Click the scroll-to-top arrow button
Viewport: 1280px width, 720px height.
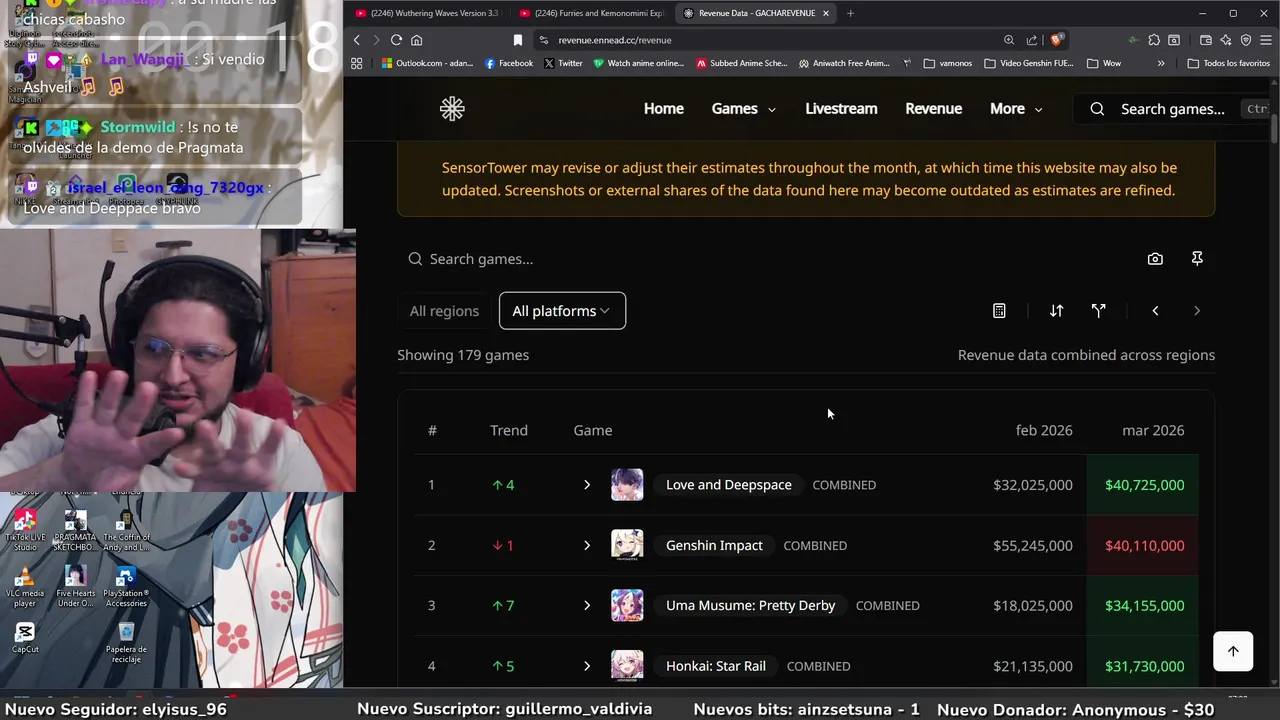pos(1233,651)
